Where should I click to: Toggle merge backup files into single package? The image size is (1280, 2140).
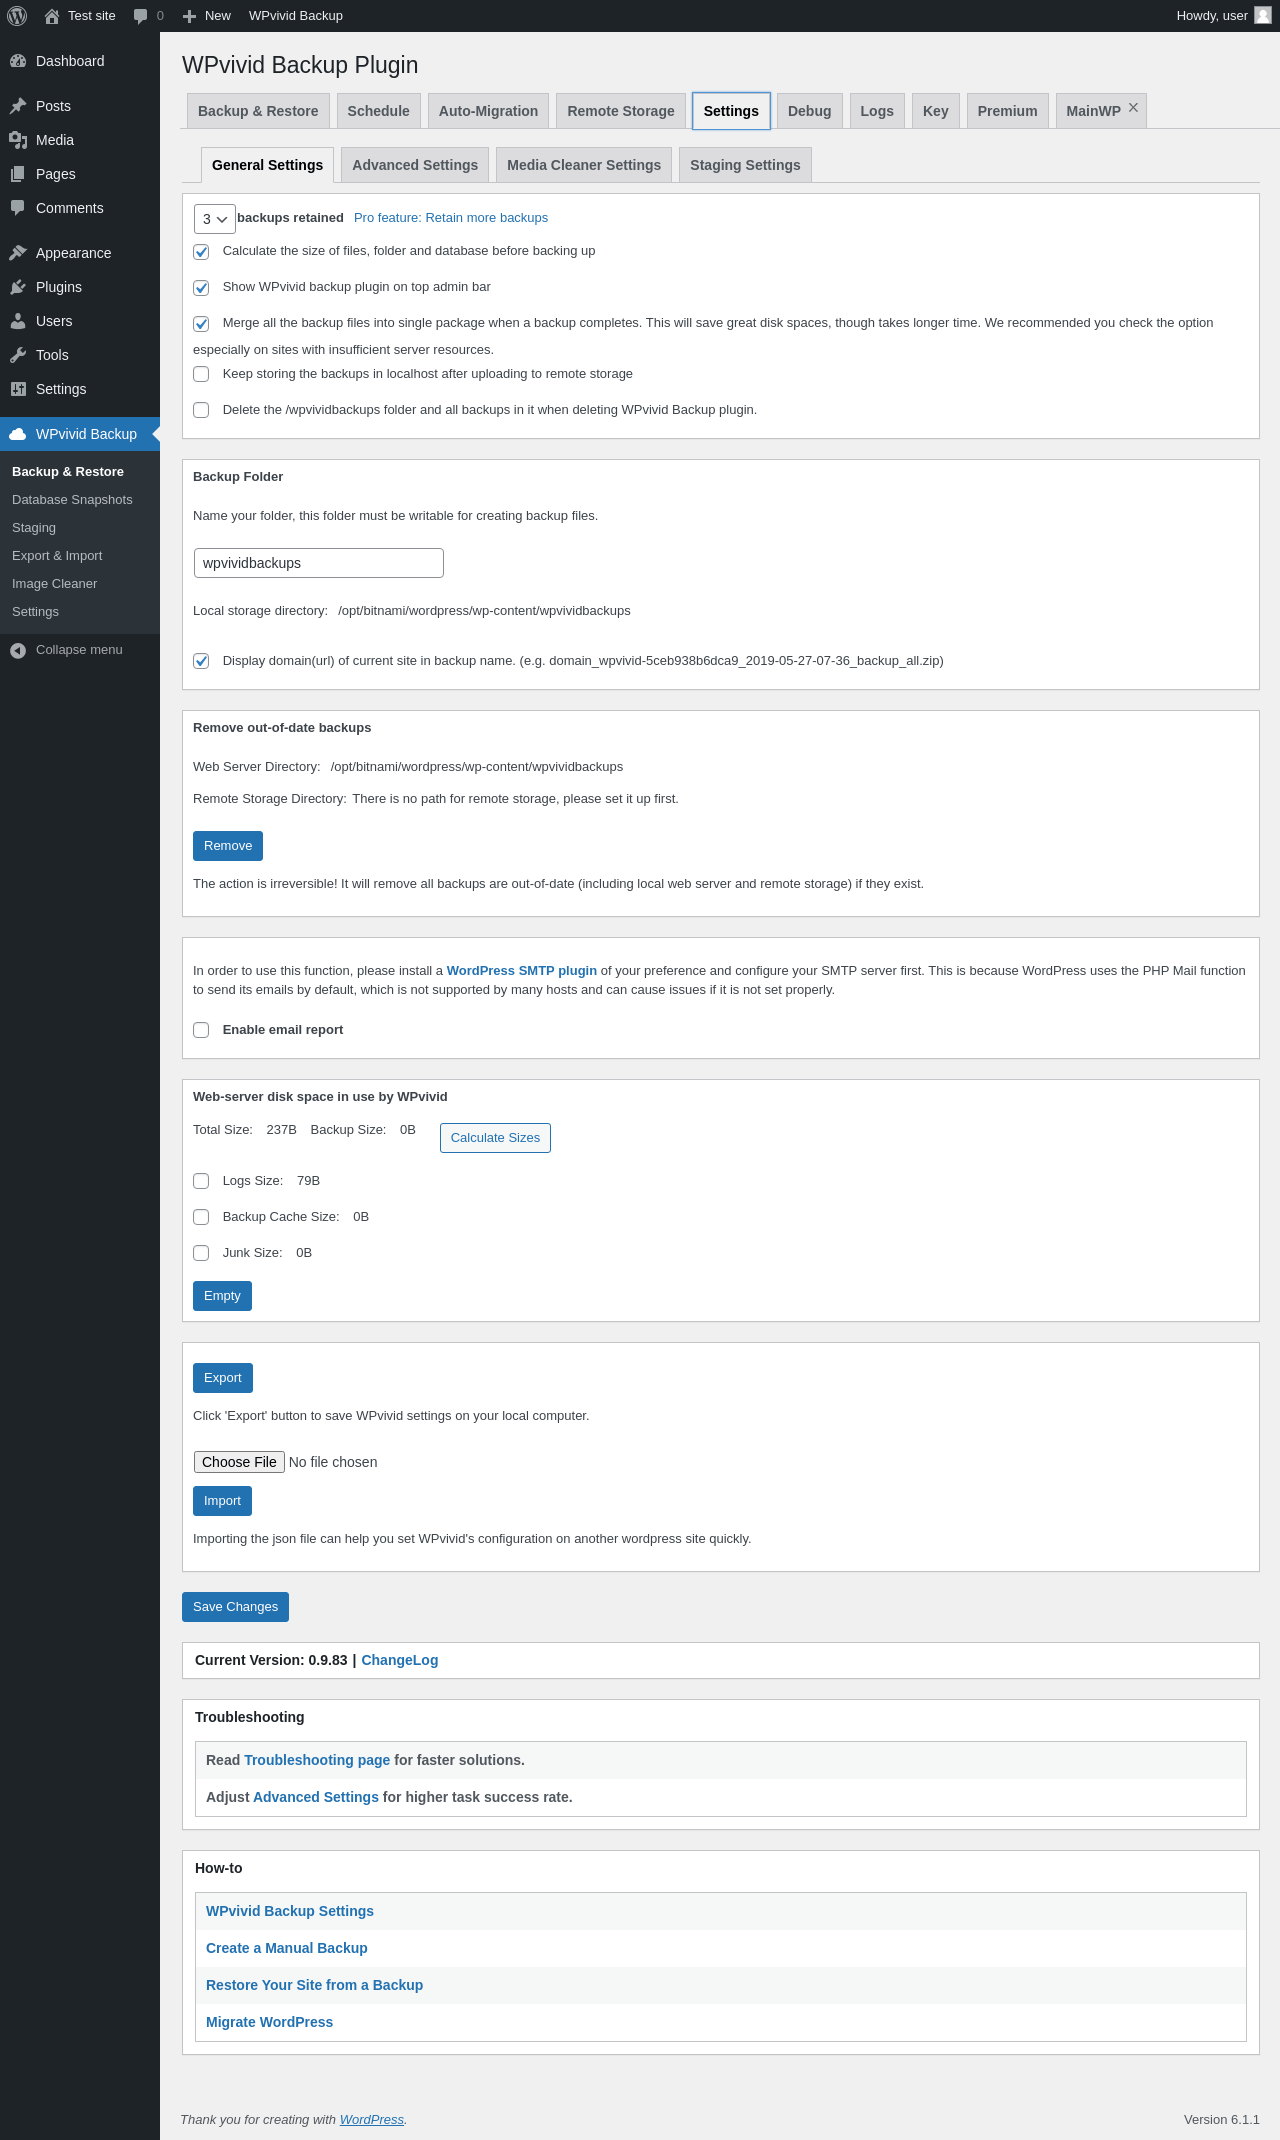201,324
